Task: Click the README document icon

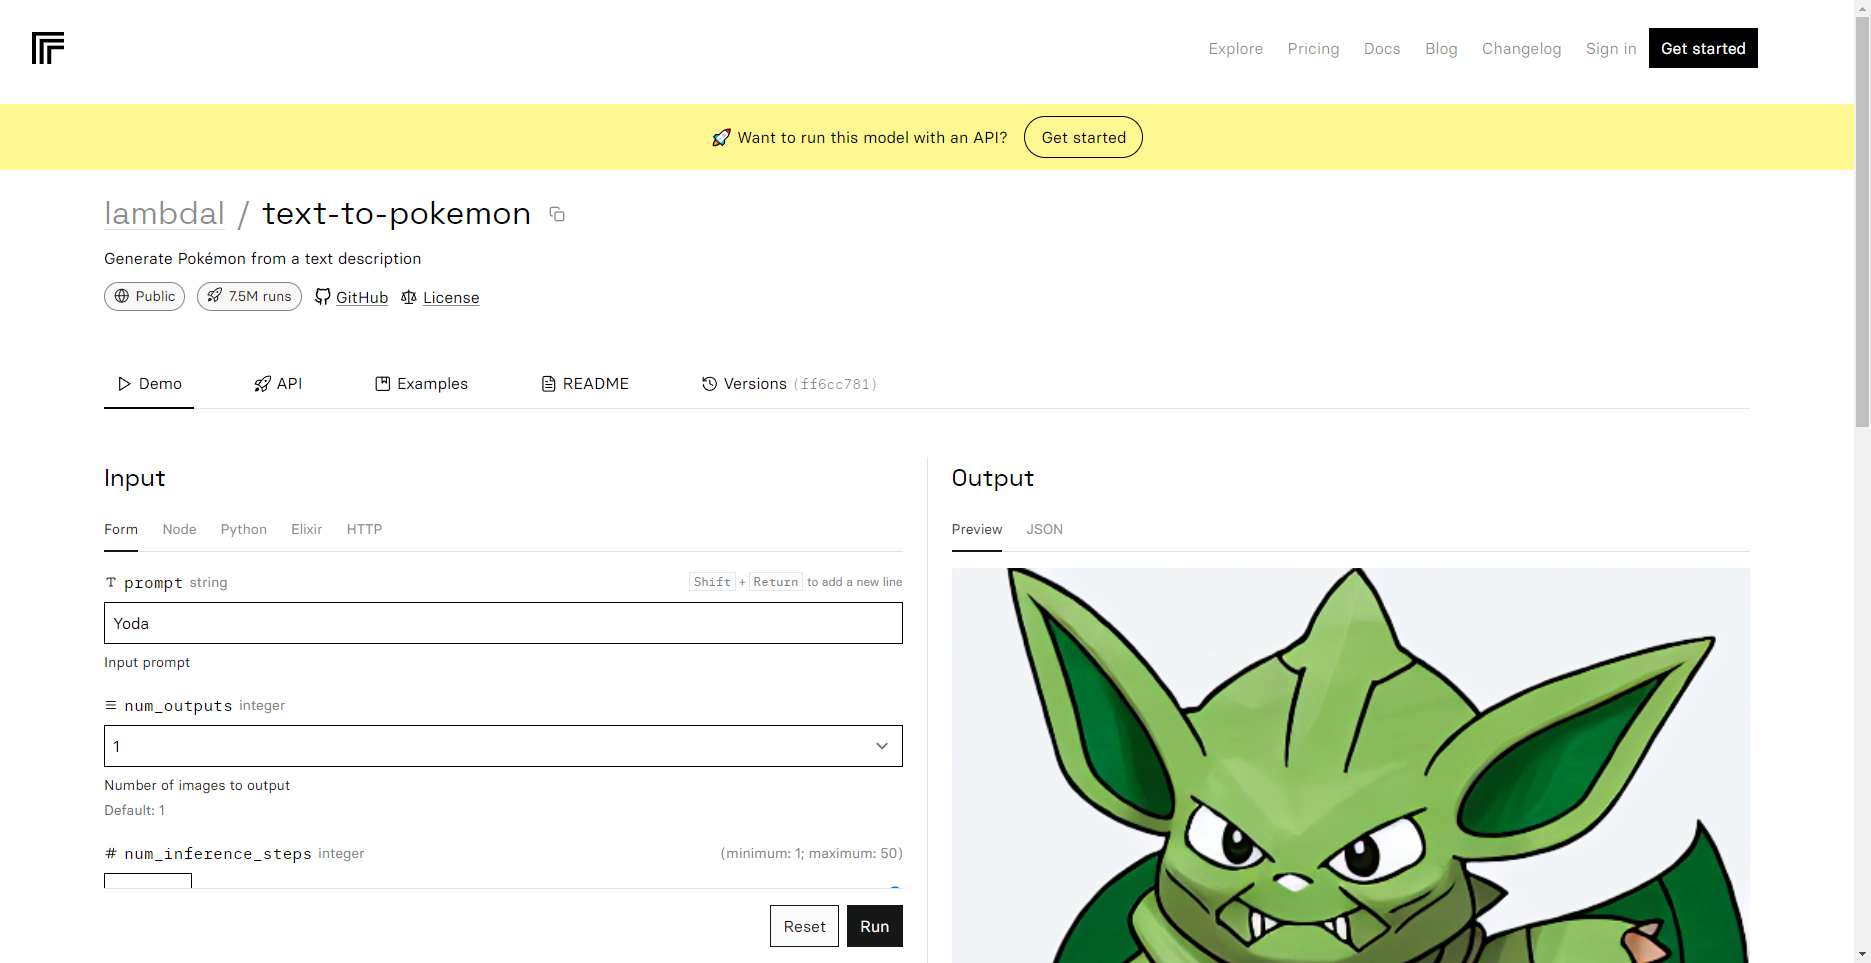Action: coord(548,384)
